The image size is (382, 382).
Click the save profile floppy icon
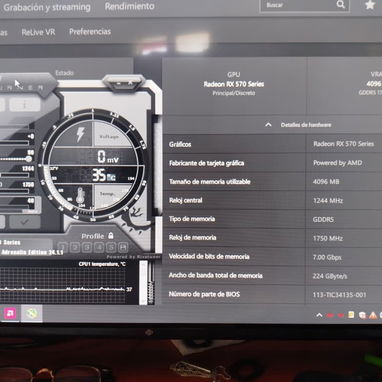[123, 247]
